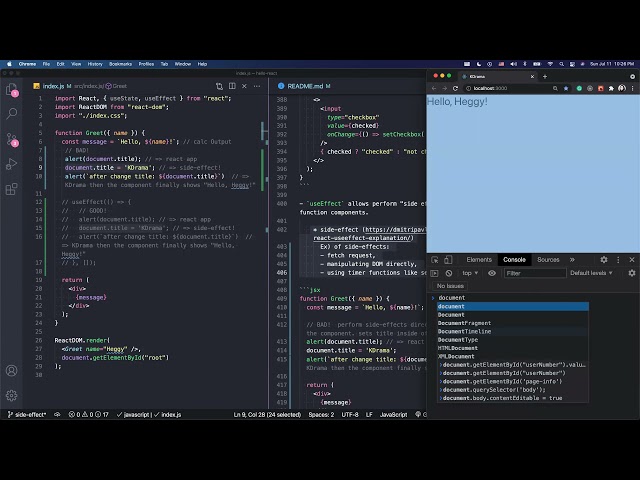This screenshot has height=480, width=640.
Task: Split the index.js editor to the right
Action: point(232,86)
